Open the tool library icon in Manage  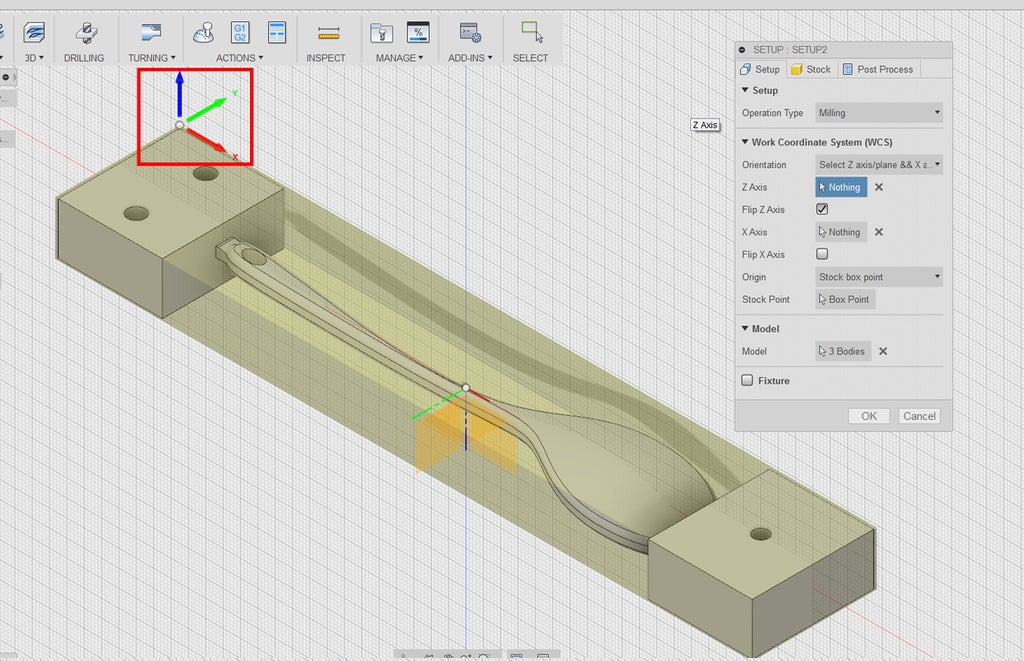(x=381, y=32)
